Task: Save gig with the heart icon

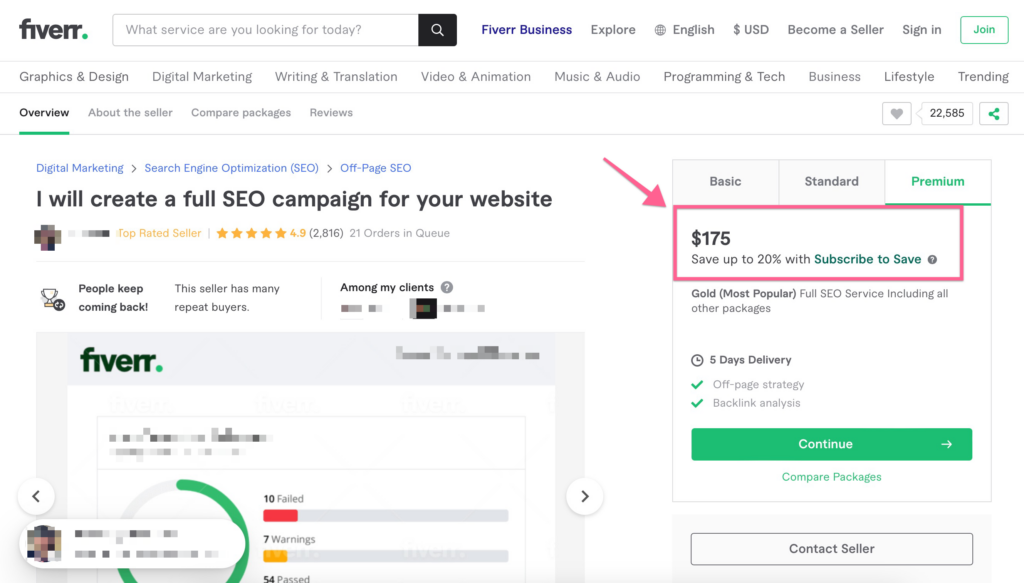Action: click(x=897, y=114)
